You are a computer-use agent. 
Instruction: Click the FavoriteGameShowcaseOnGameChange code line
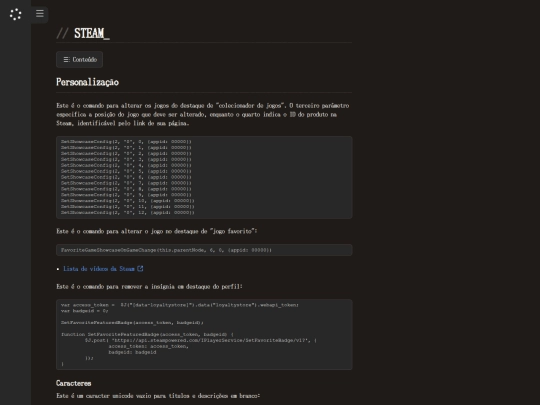[166, 250]
